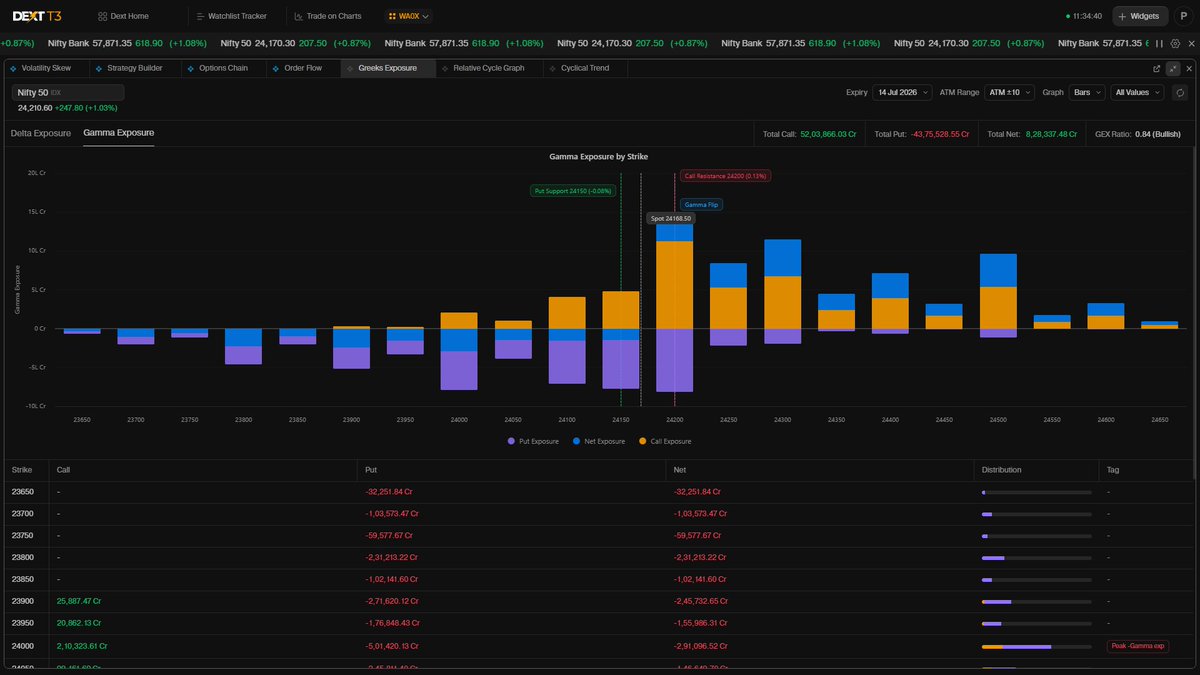The height and width of the screenshot is (675, 1200).
Task: Click the 24500 x-axis strike label
Action: pyautogui.click(x=998, y=420)
